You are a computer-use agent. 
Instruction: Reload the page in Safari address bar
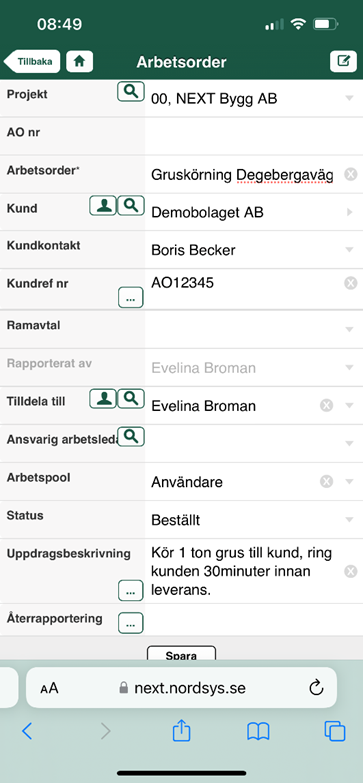tap(317, 688)
